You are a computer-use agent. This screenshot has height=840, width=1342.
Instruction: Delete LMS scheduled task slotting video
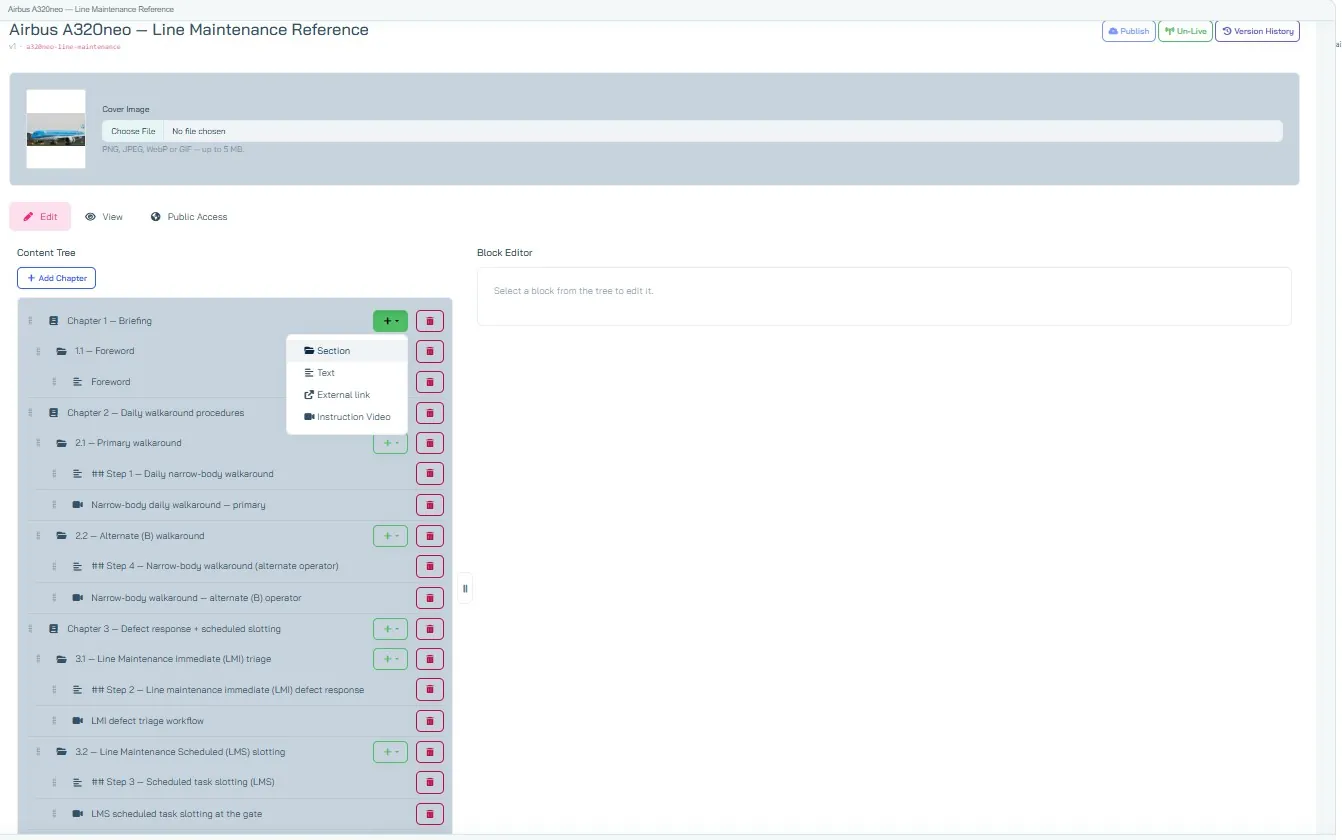pos(430,814)
